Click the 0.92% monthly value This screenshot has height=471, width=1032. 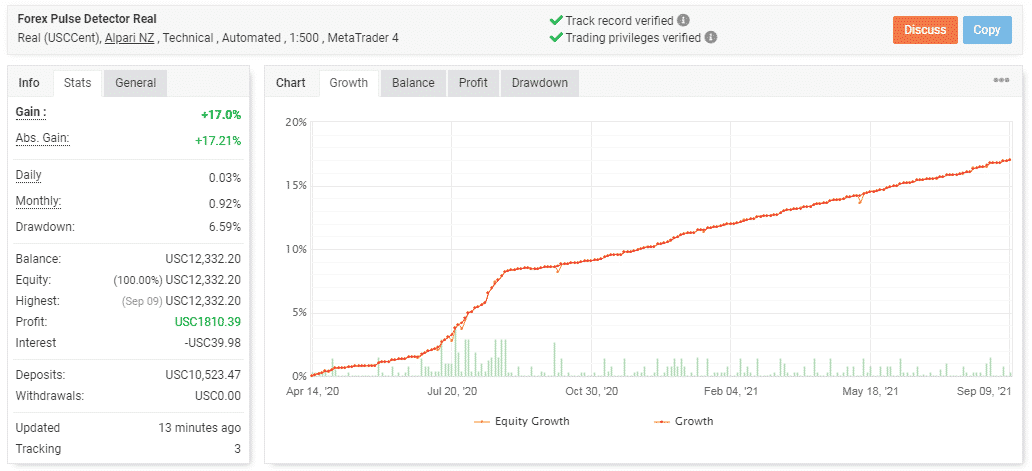coord(226,203)
